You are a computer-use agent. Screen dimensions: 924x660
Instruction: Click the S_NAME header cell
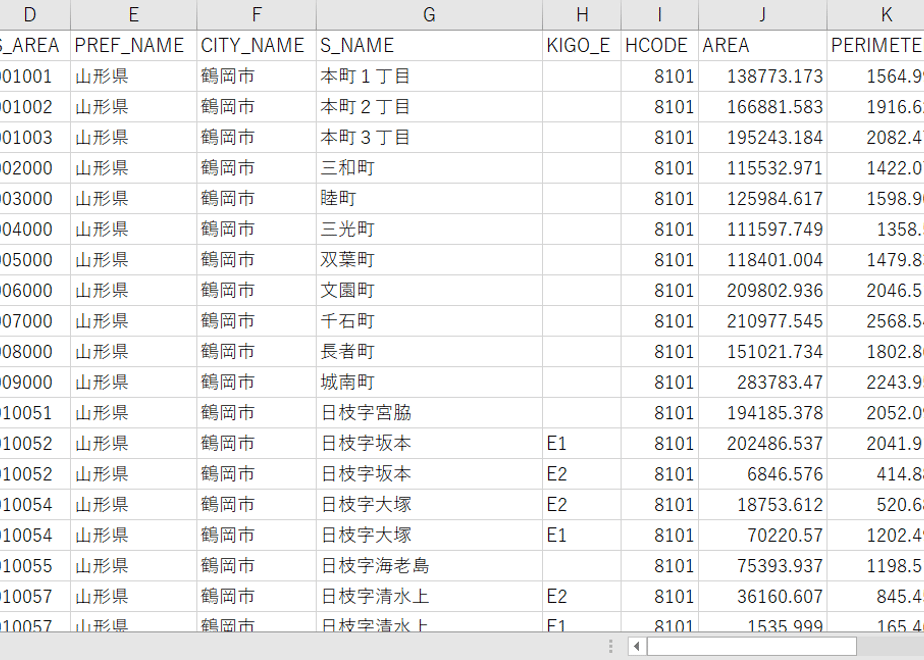tap(429, 45)
